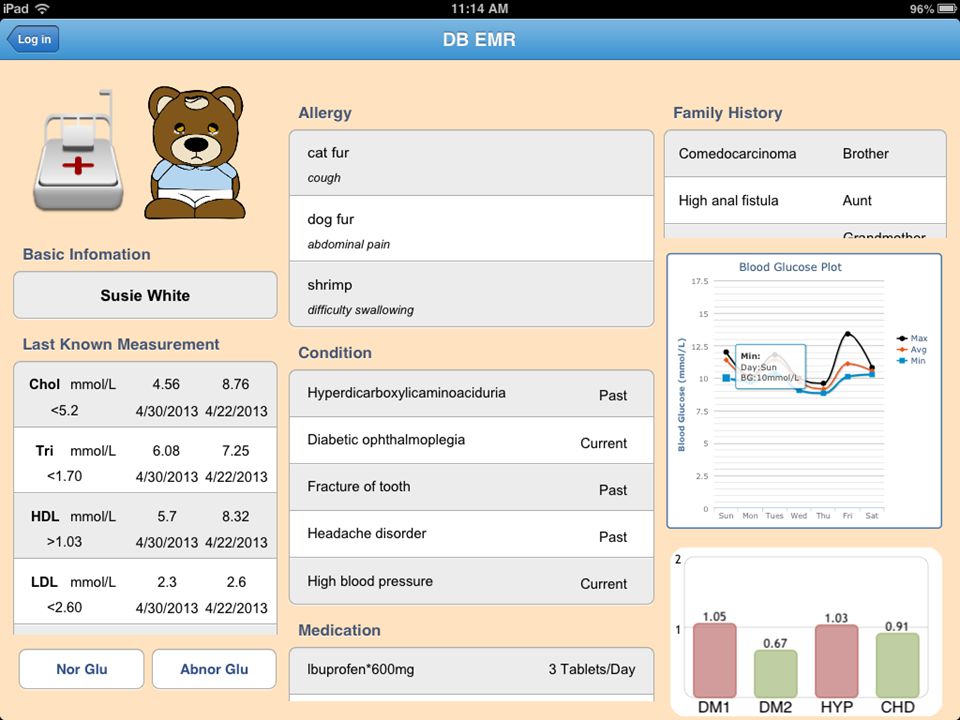Click the 8.76 cholesterol value
Screen dimensions: 960x720
tap(236, 384)
